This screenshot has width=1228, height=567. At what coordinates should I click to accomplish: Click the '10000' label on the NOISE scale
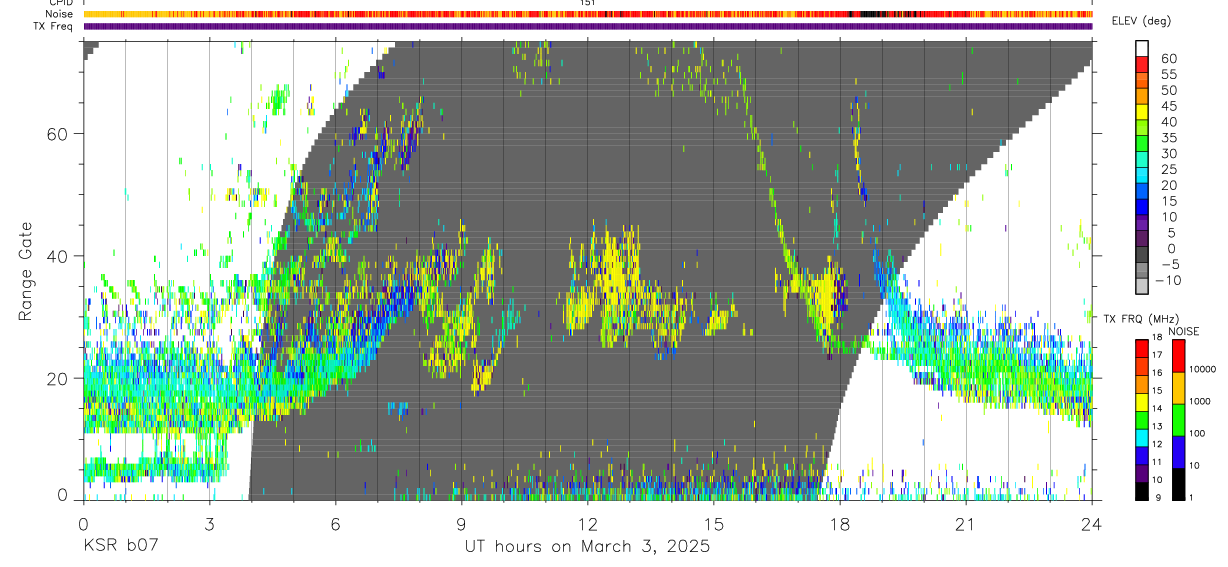coord(1204,369)
